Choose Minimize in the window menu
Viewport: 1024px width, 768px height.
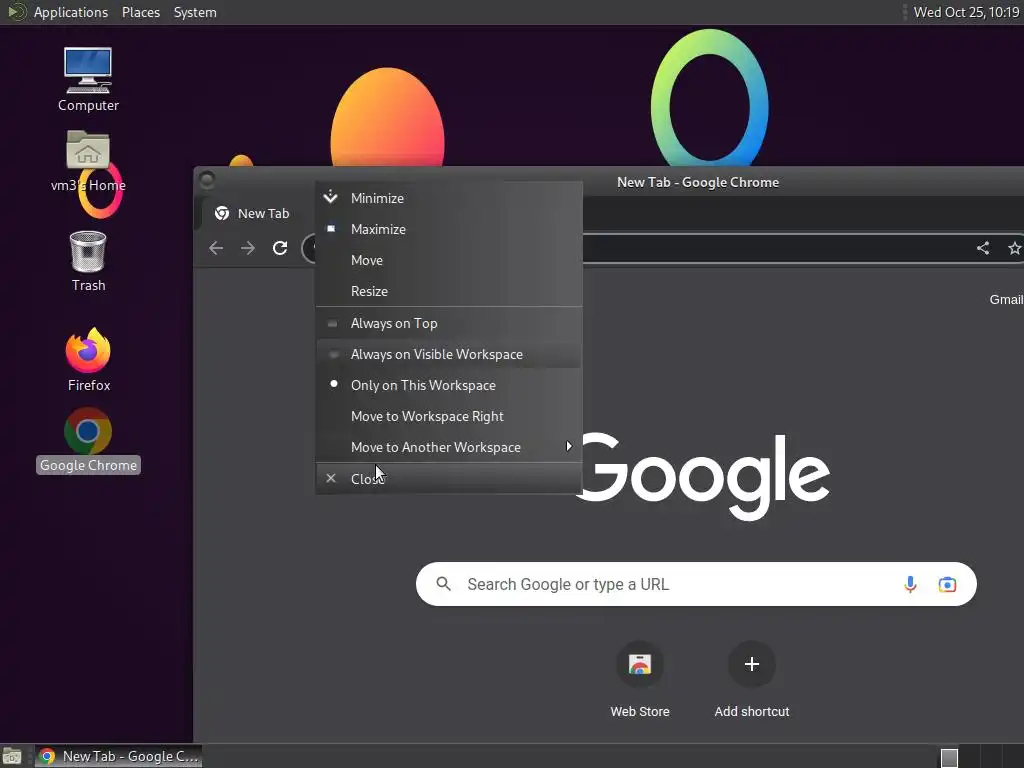point(449,198)
